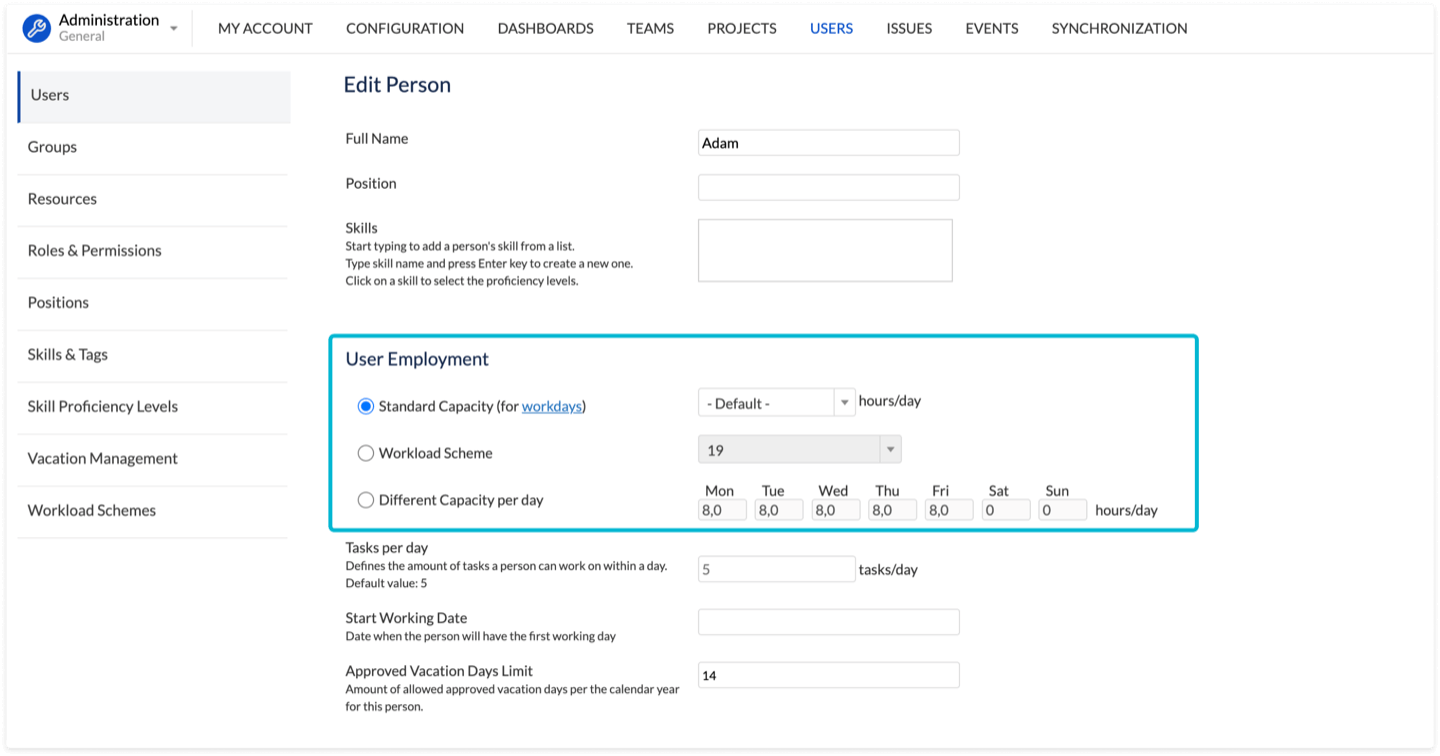The image size is (1440, 756).
Task: Open the Workload Scheme 19 dropdown
Action: [x=799, y=450]
